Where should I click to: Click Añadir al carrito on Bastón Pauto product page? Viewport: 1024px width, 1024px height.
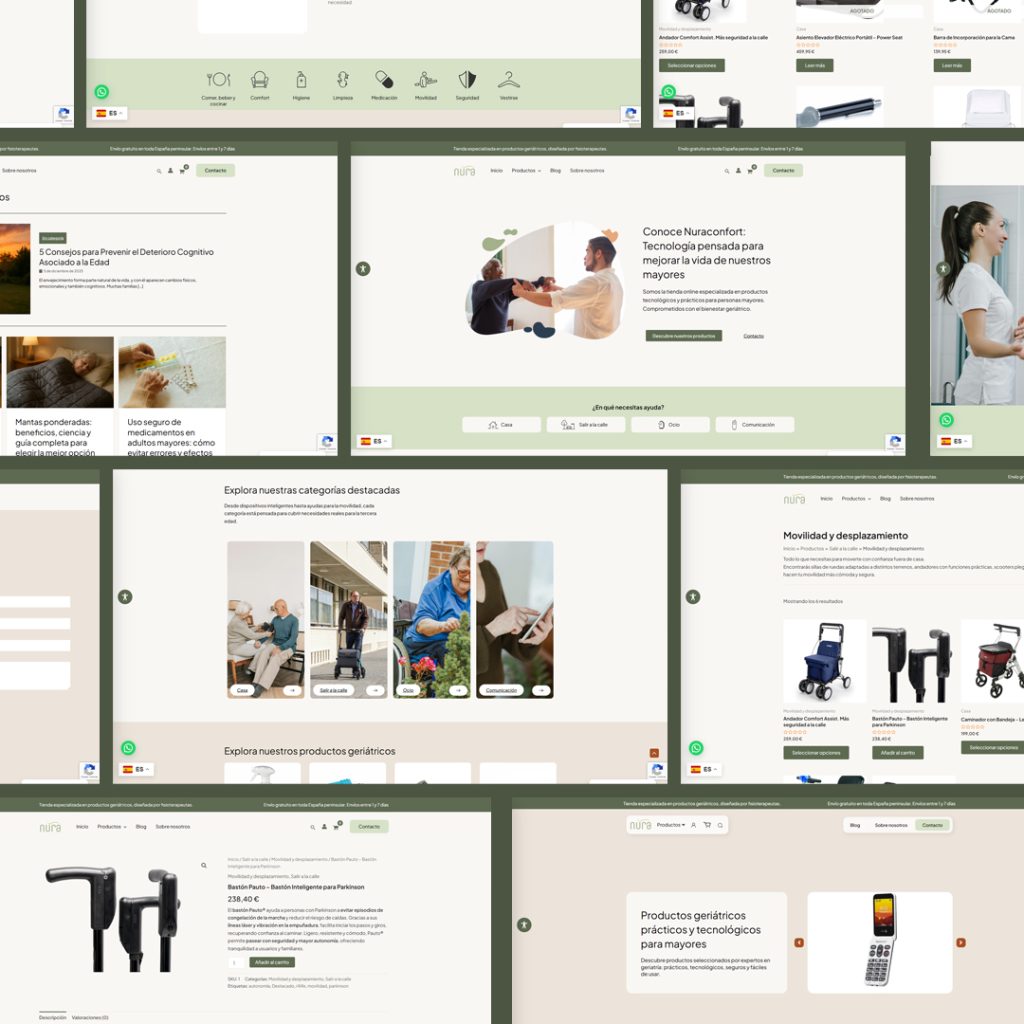tap(272, 962)
